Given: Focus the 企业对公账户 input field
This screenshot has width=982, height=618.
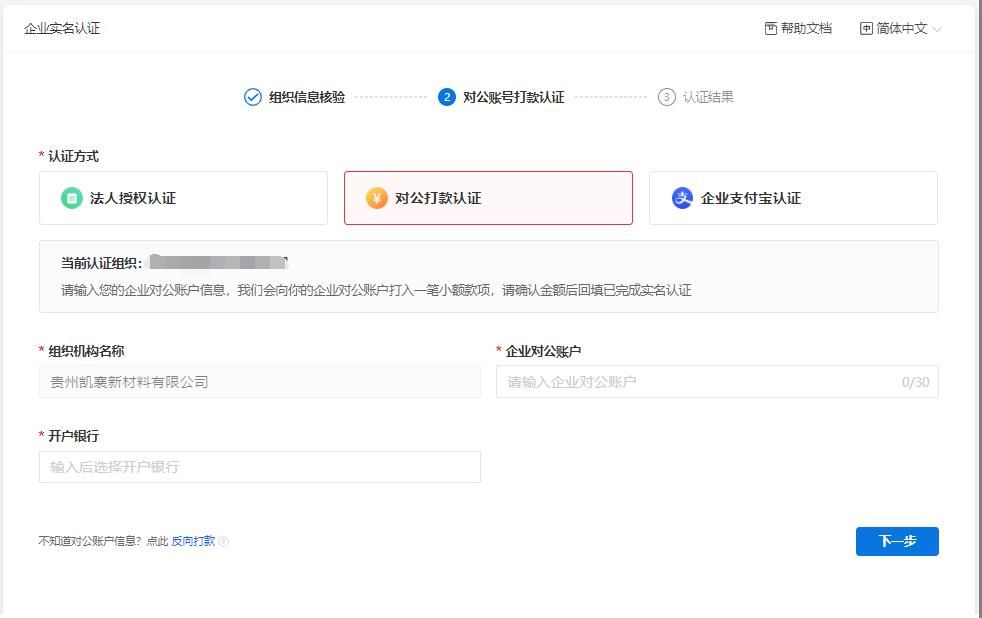Looking at the screenshot, I should 717,382.
